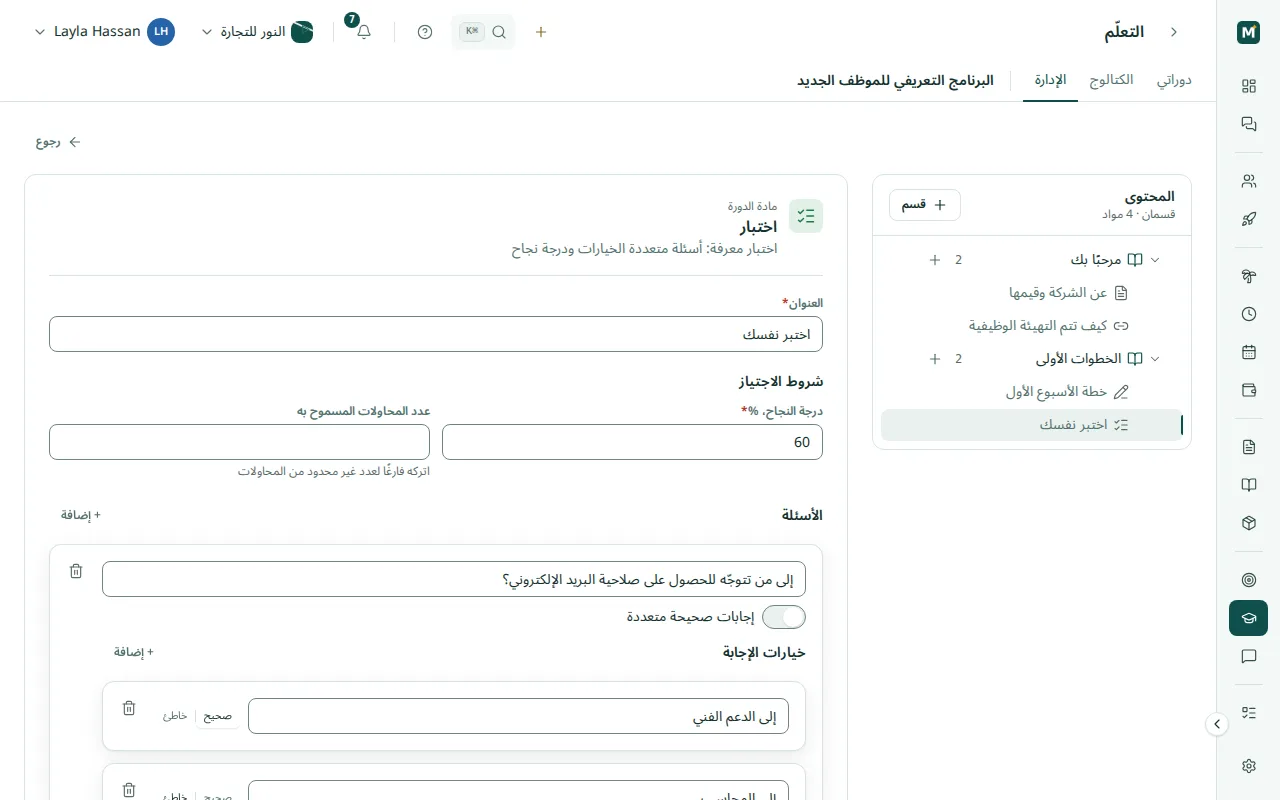Open the open-book knowledge icon in sidebar
The image size is (1280, 800).
[x=1248, y=485]
